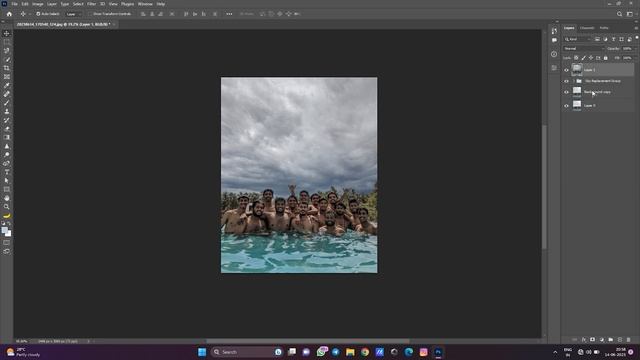Open the layer filter Kind dropdown
Screen dimensions: 640x360
(x=577, y=39)
